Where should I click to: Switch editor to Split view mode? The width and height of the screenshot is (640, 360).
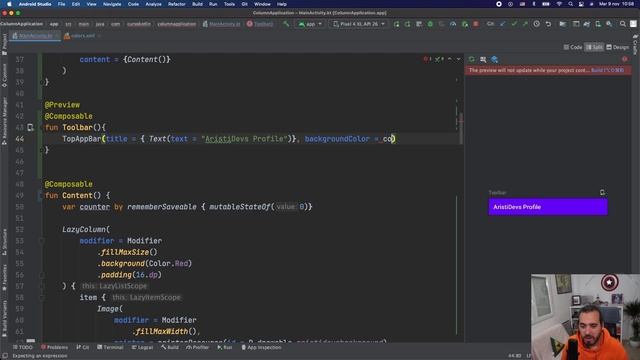click(x=594, y=47)
